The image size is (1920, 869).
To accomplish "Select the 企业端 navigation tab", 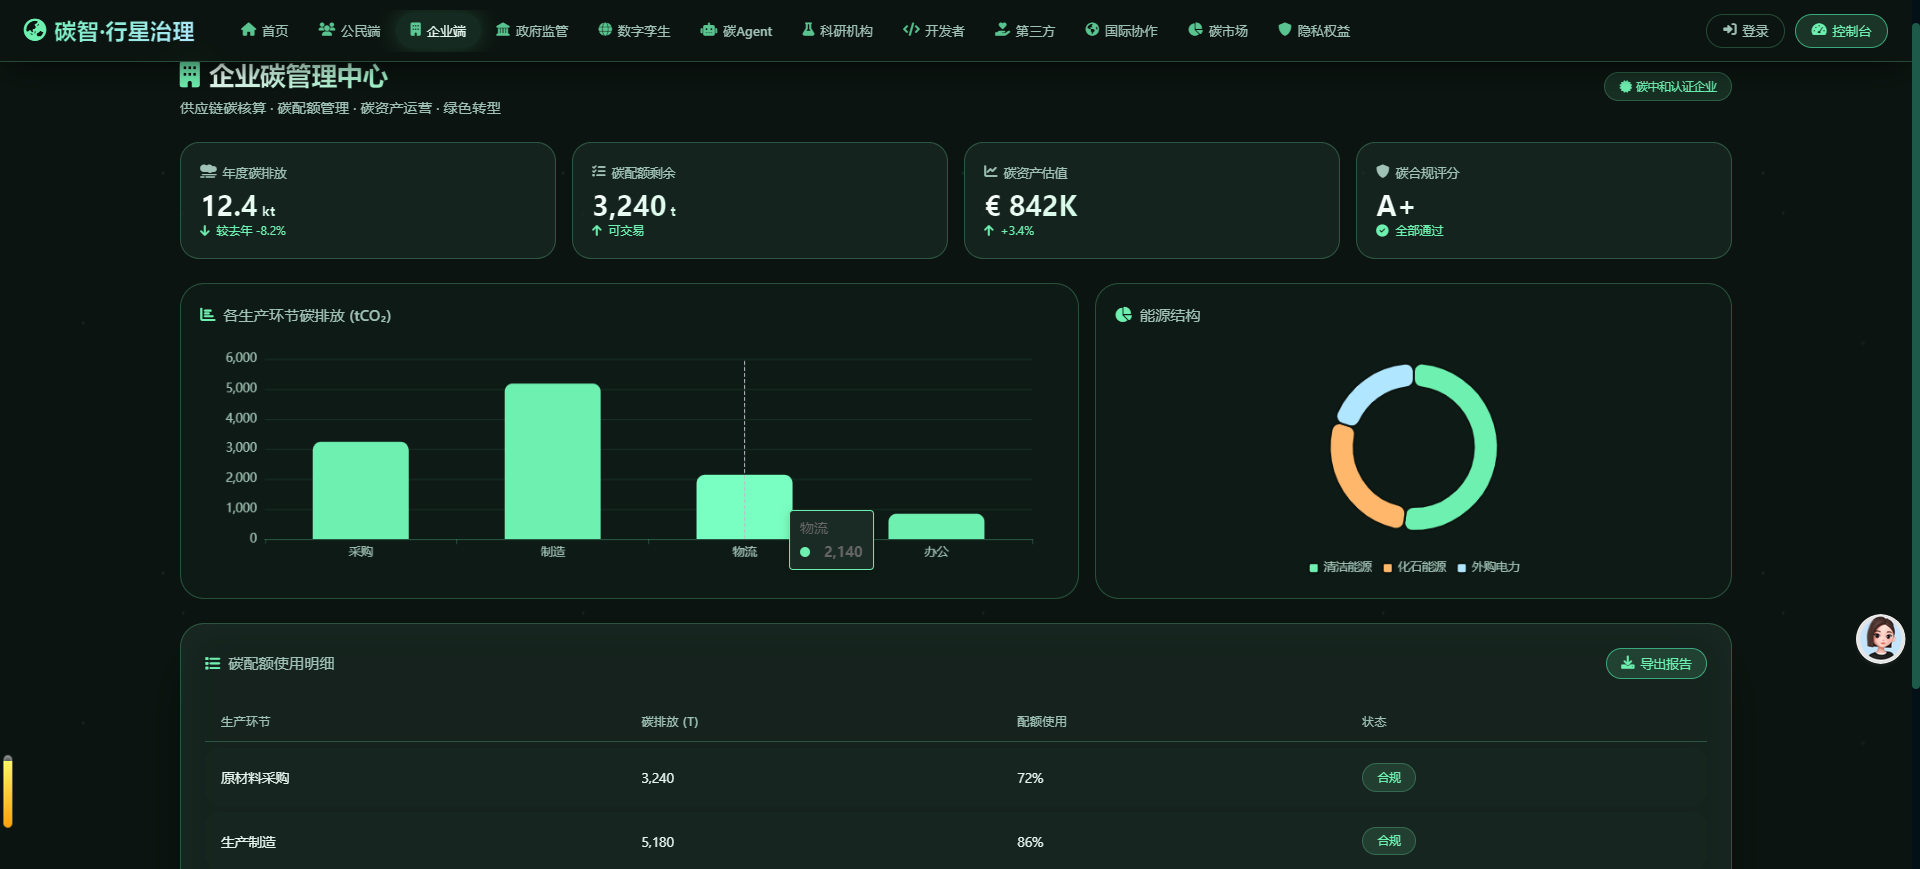I will (438, 31).
